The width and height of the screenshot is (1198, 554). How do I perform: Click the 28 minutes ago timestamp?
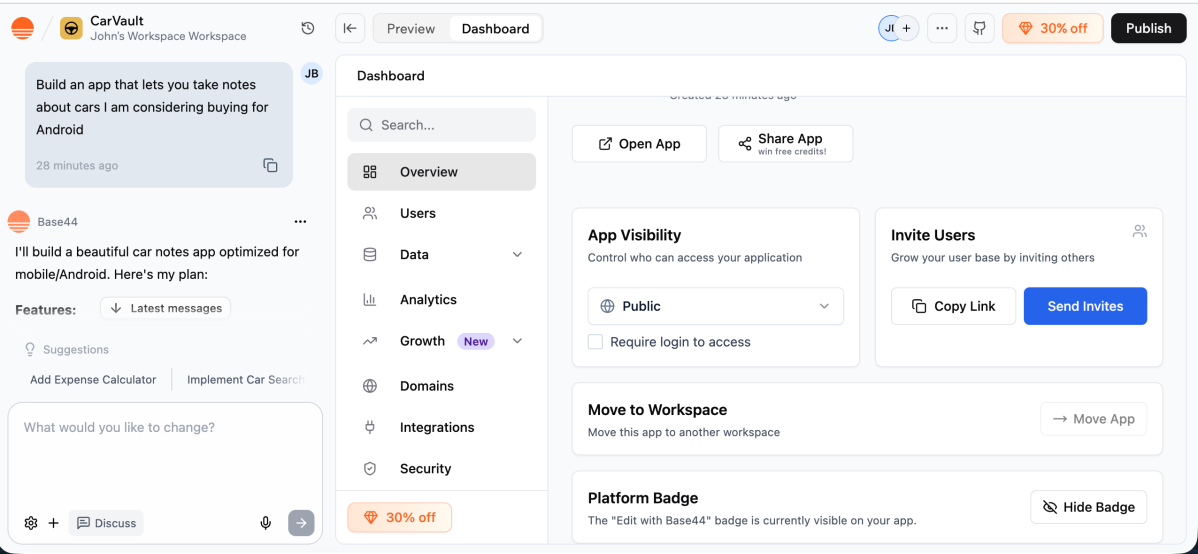[x=77, y=165]
